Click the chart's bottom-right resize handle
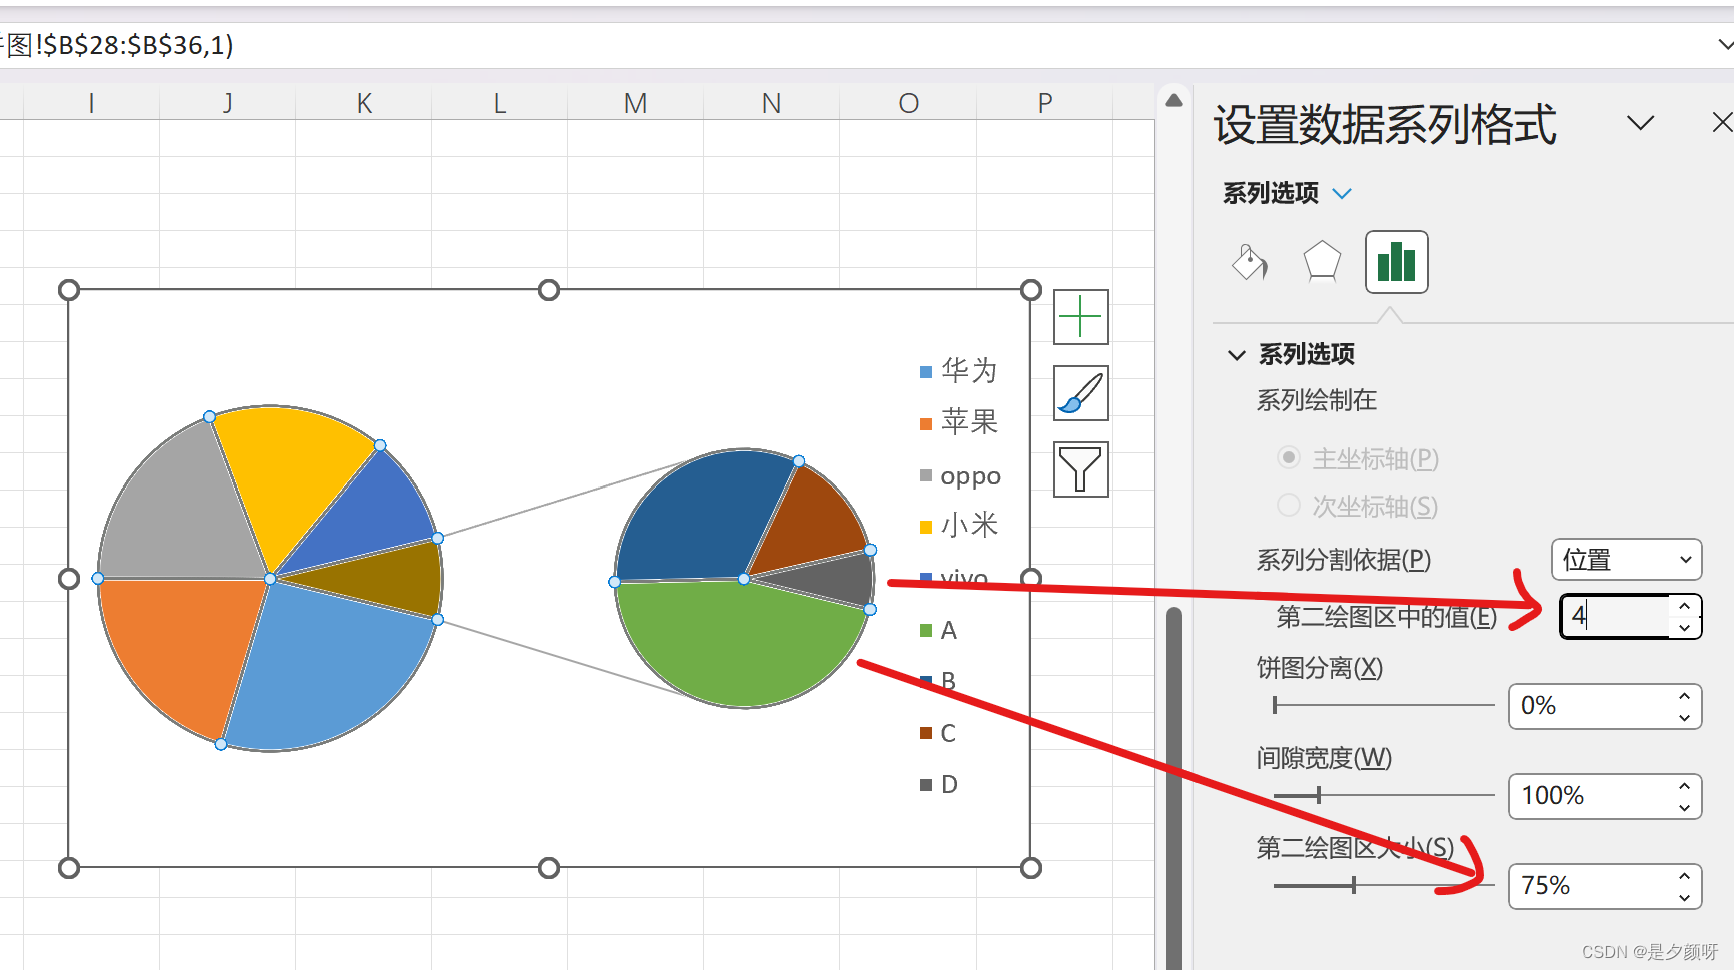 [1031, 868]
